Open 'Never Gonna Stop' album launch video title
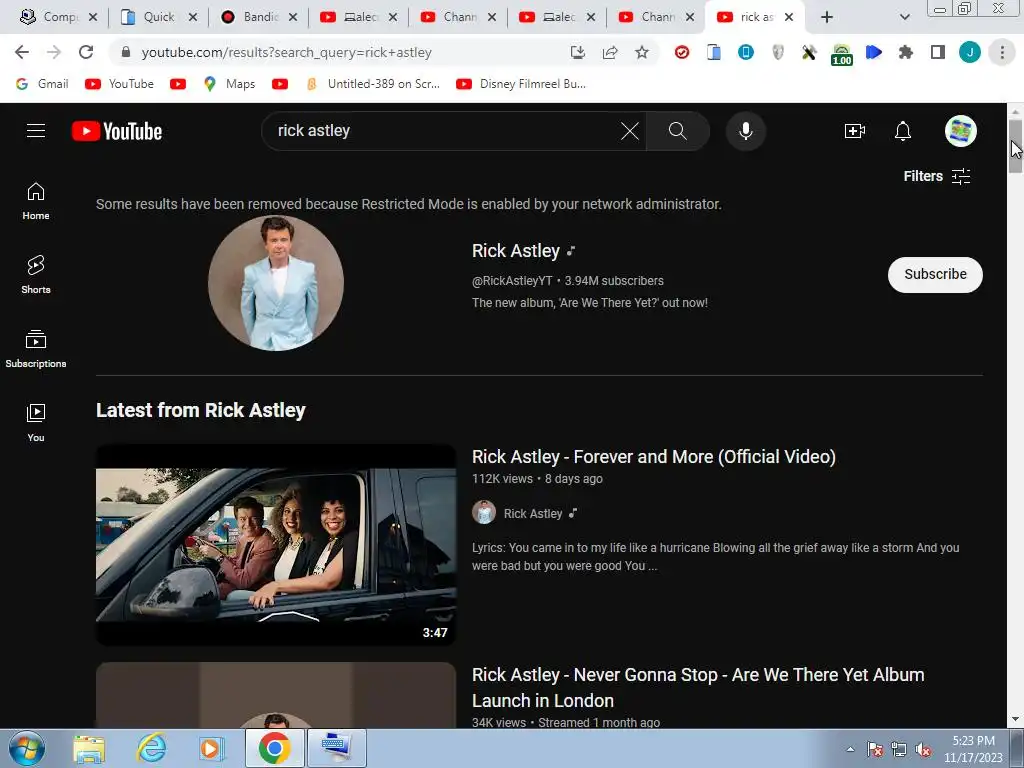 coord(698,687)
